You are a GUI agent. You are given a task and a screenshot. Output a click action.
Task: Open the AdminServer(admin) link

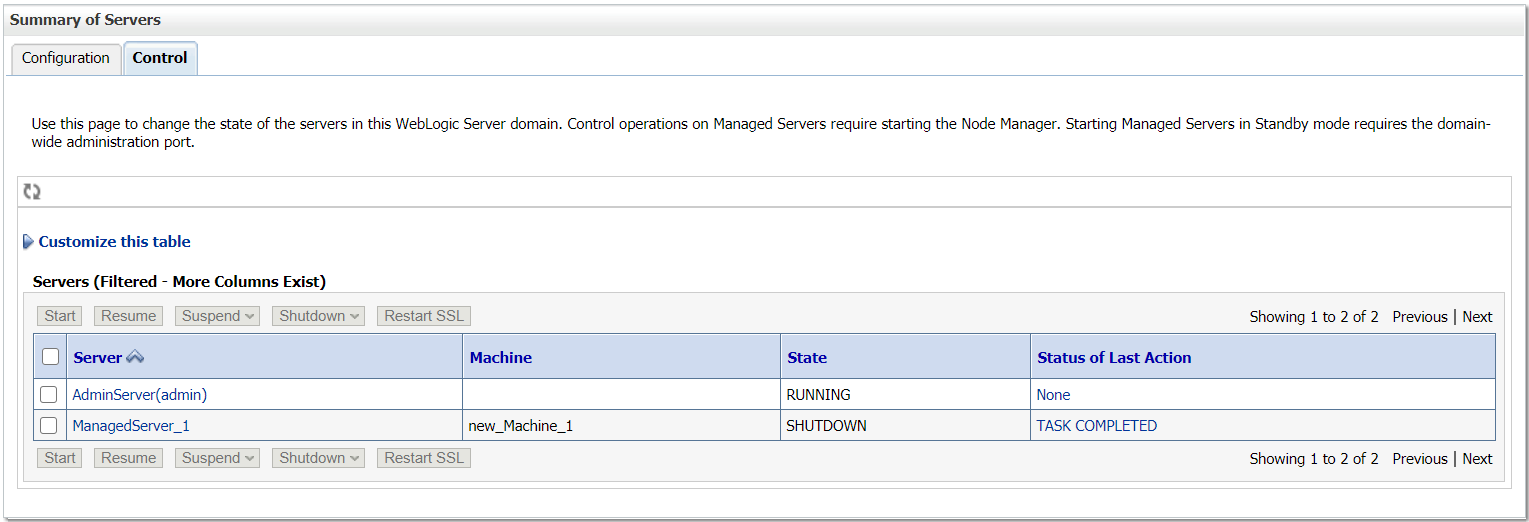pos(140,395)
